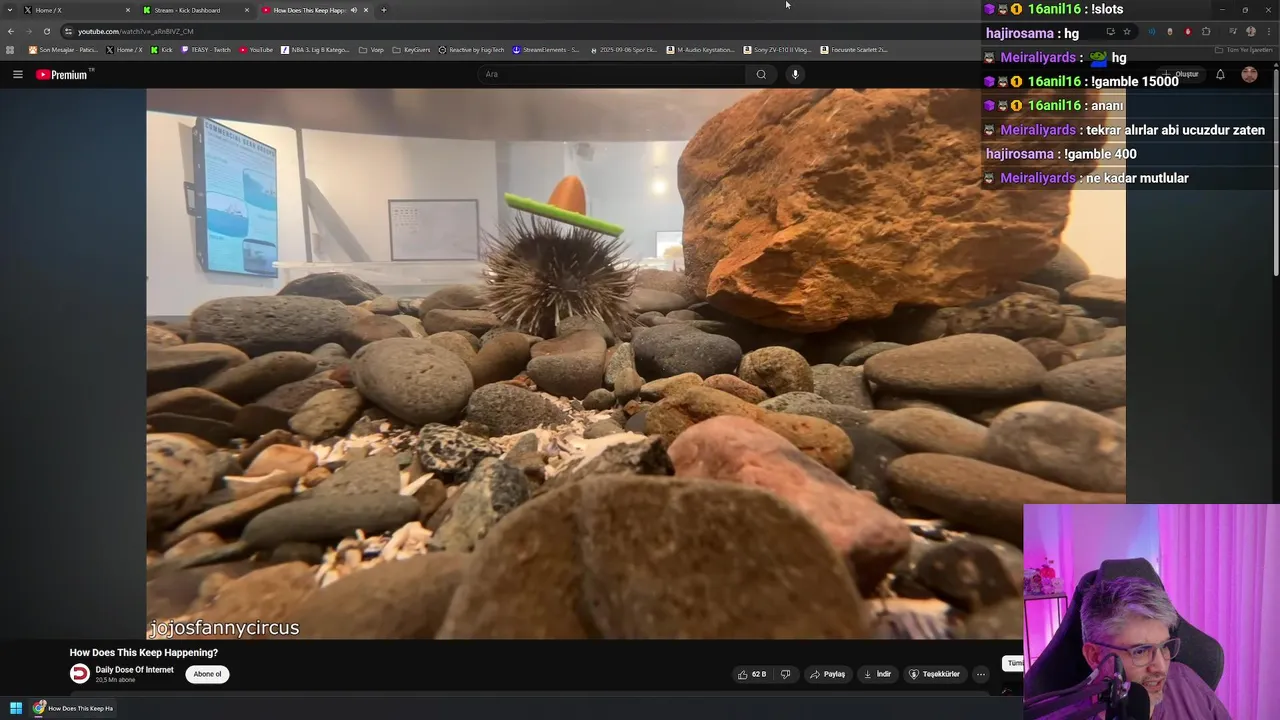Dislike the video with thumbs-down
Screen dimensions: 1280x720
coord(785,674)
